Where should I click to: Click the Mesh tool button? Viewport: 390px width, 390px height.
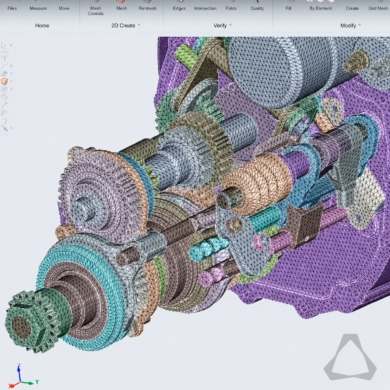[x=121, y=6]
